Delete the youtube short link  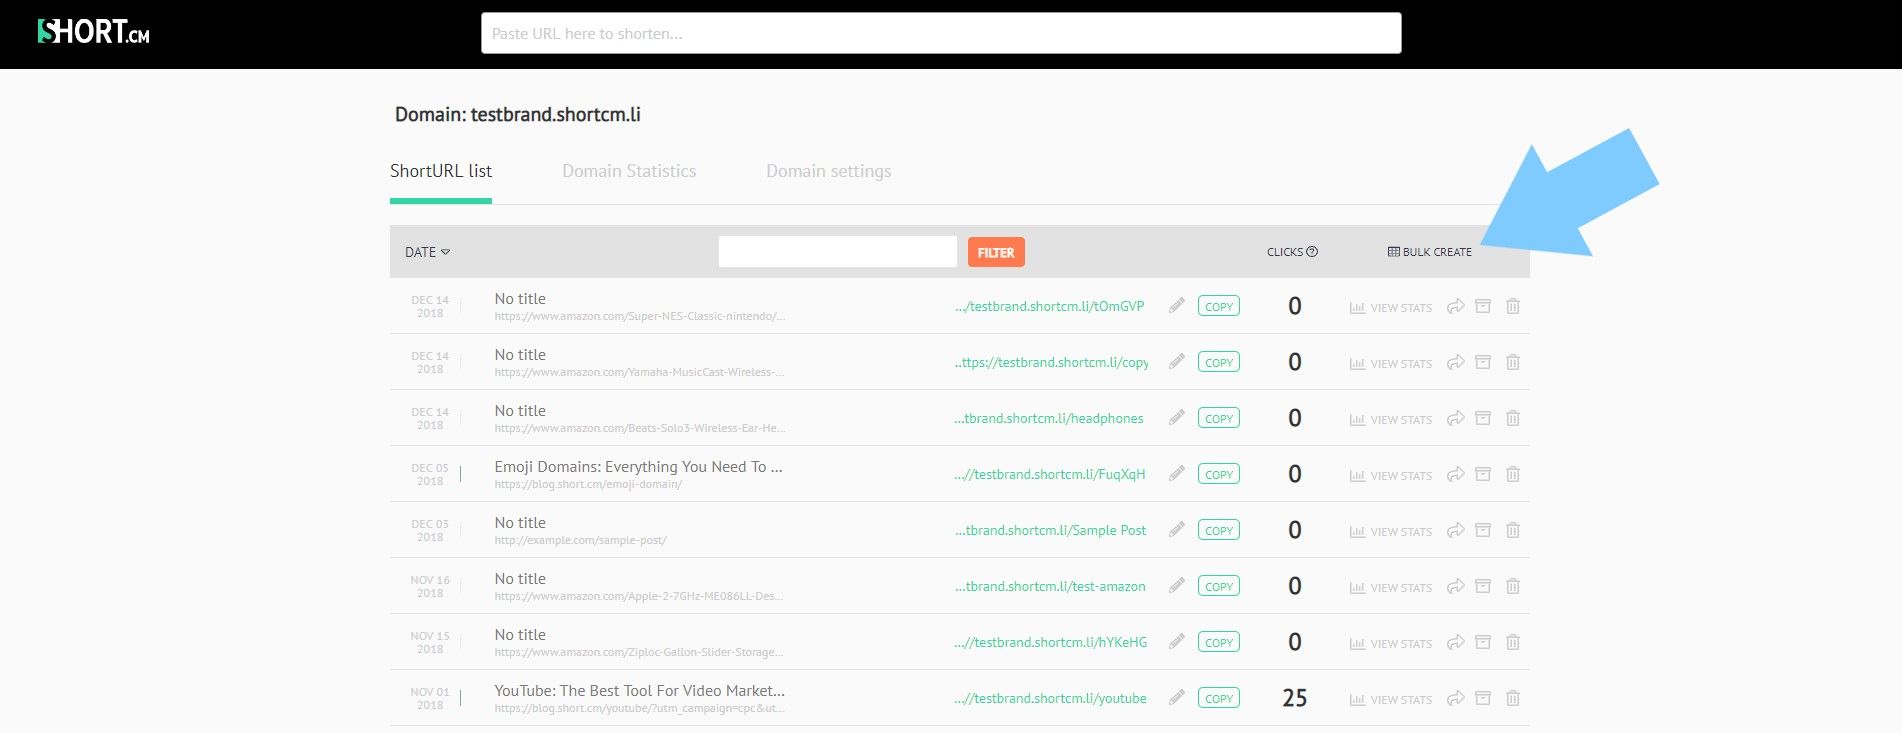(x=1513, y=698)
